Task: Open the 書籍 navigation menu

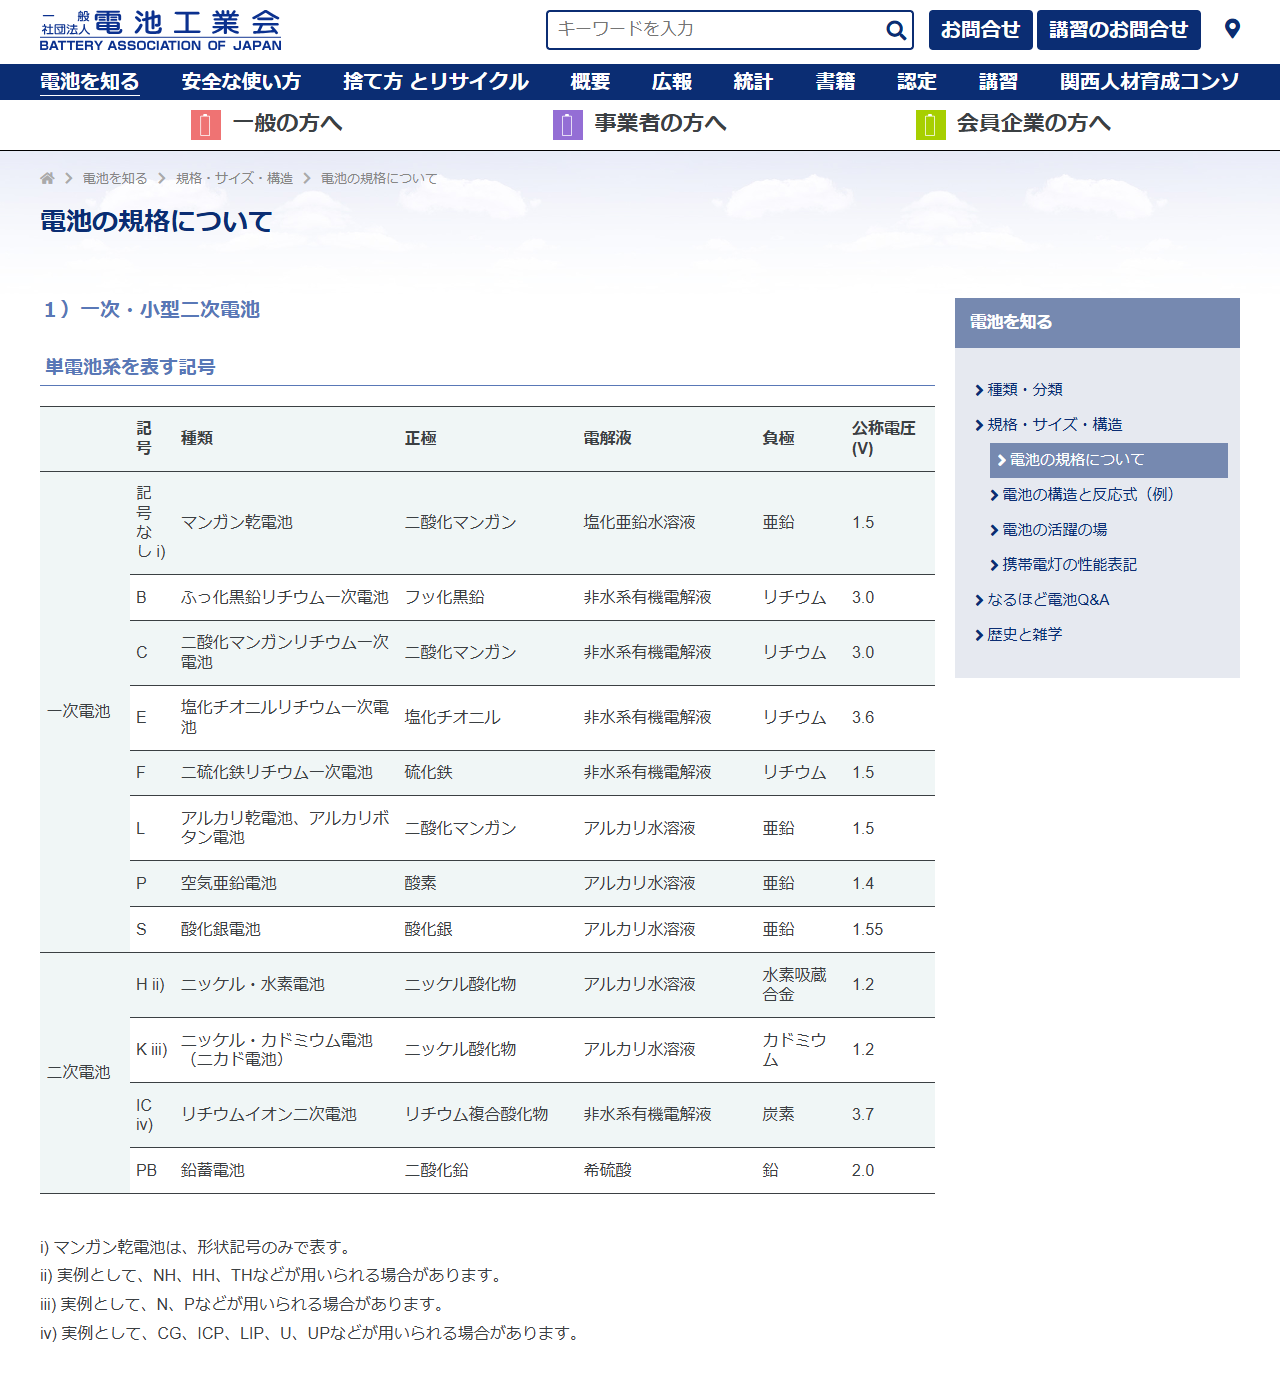Action: [835, 82]
